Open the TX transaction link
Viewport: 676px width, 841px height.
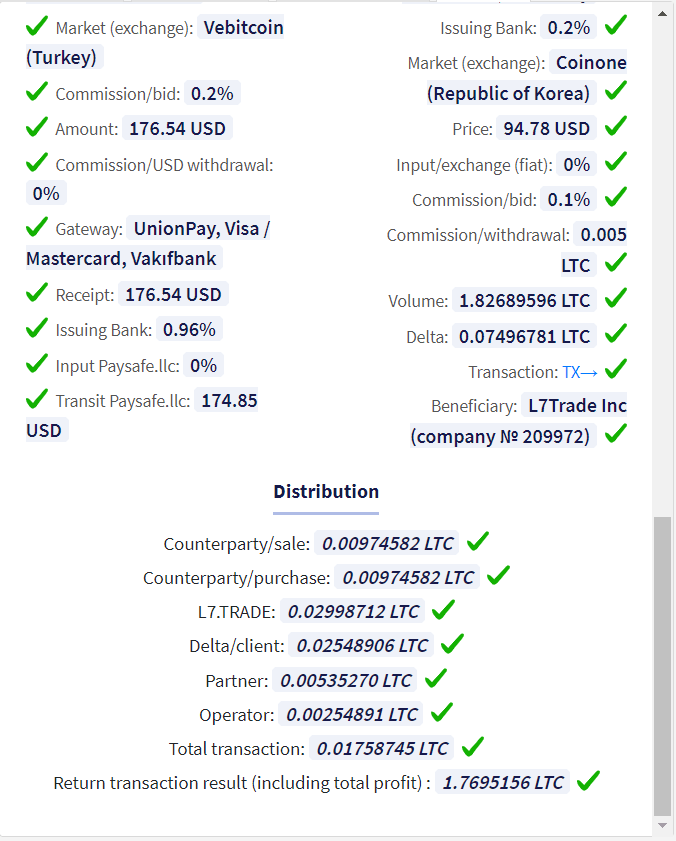(x=579, y=372)
